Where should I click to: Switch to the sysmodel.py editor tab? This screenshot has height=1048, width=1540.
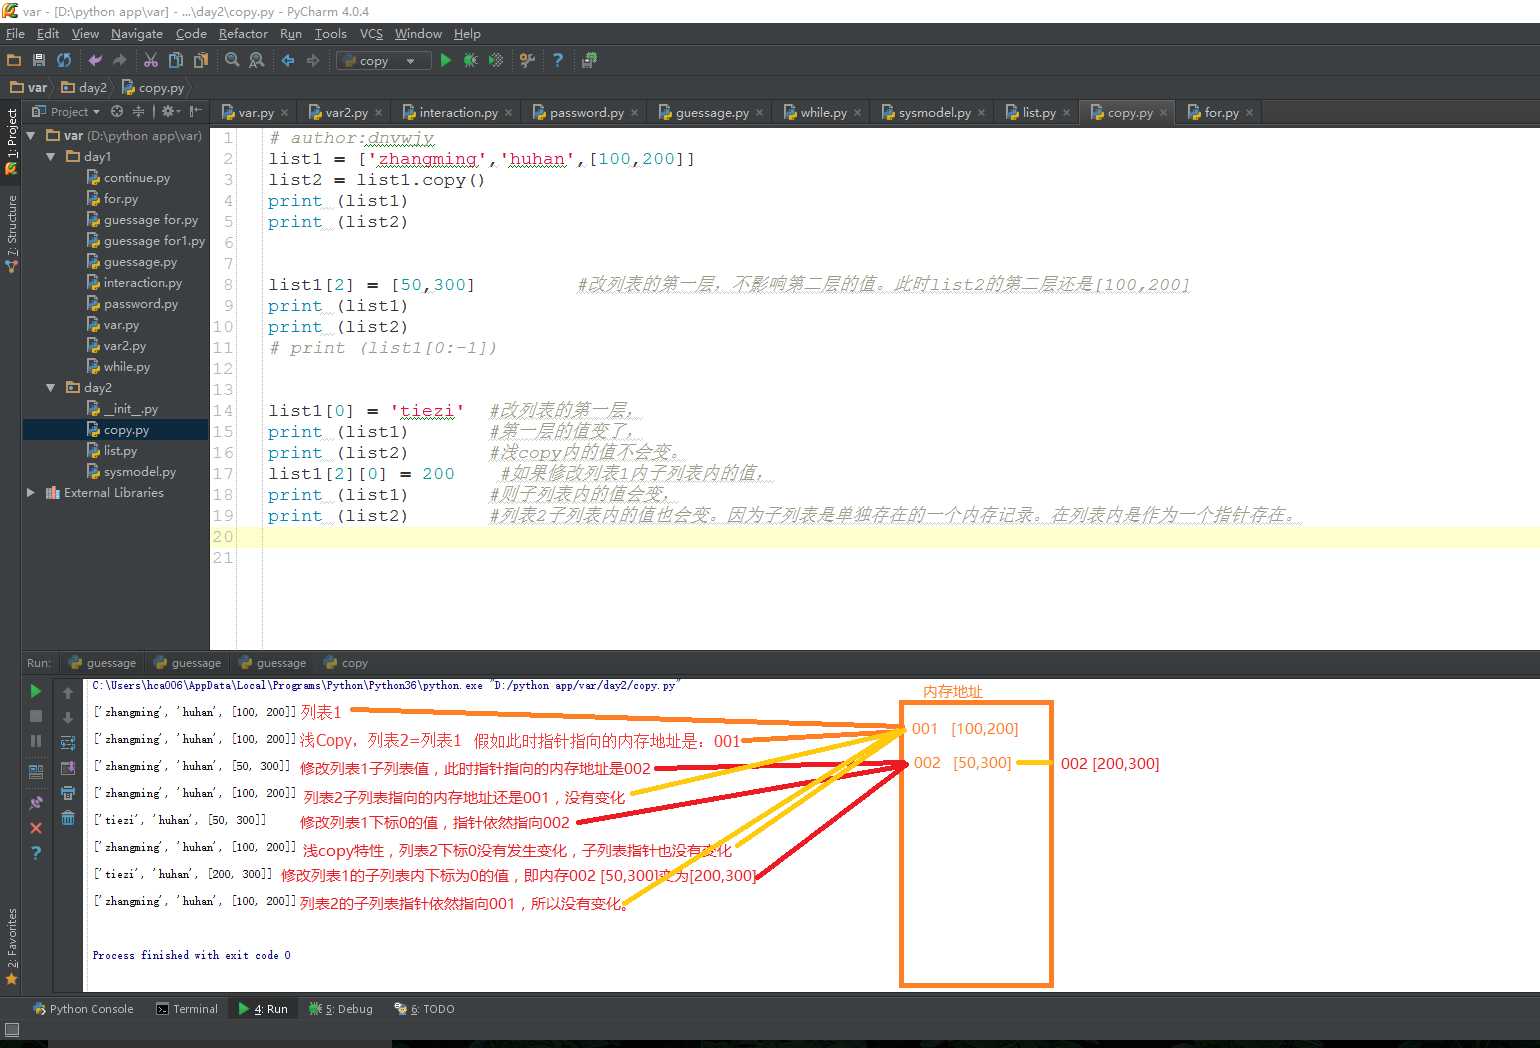(x=934, y=112)
